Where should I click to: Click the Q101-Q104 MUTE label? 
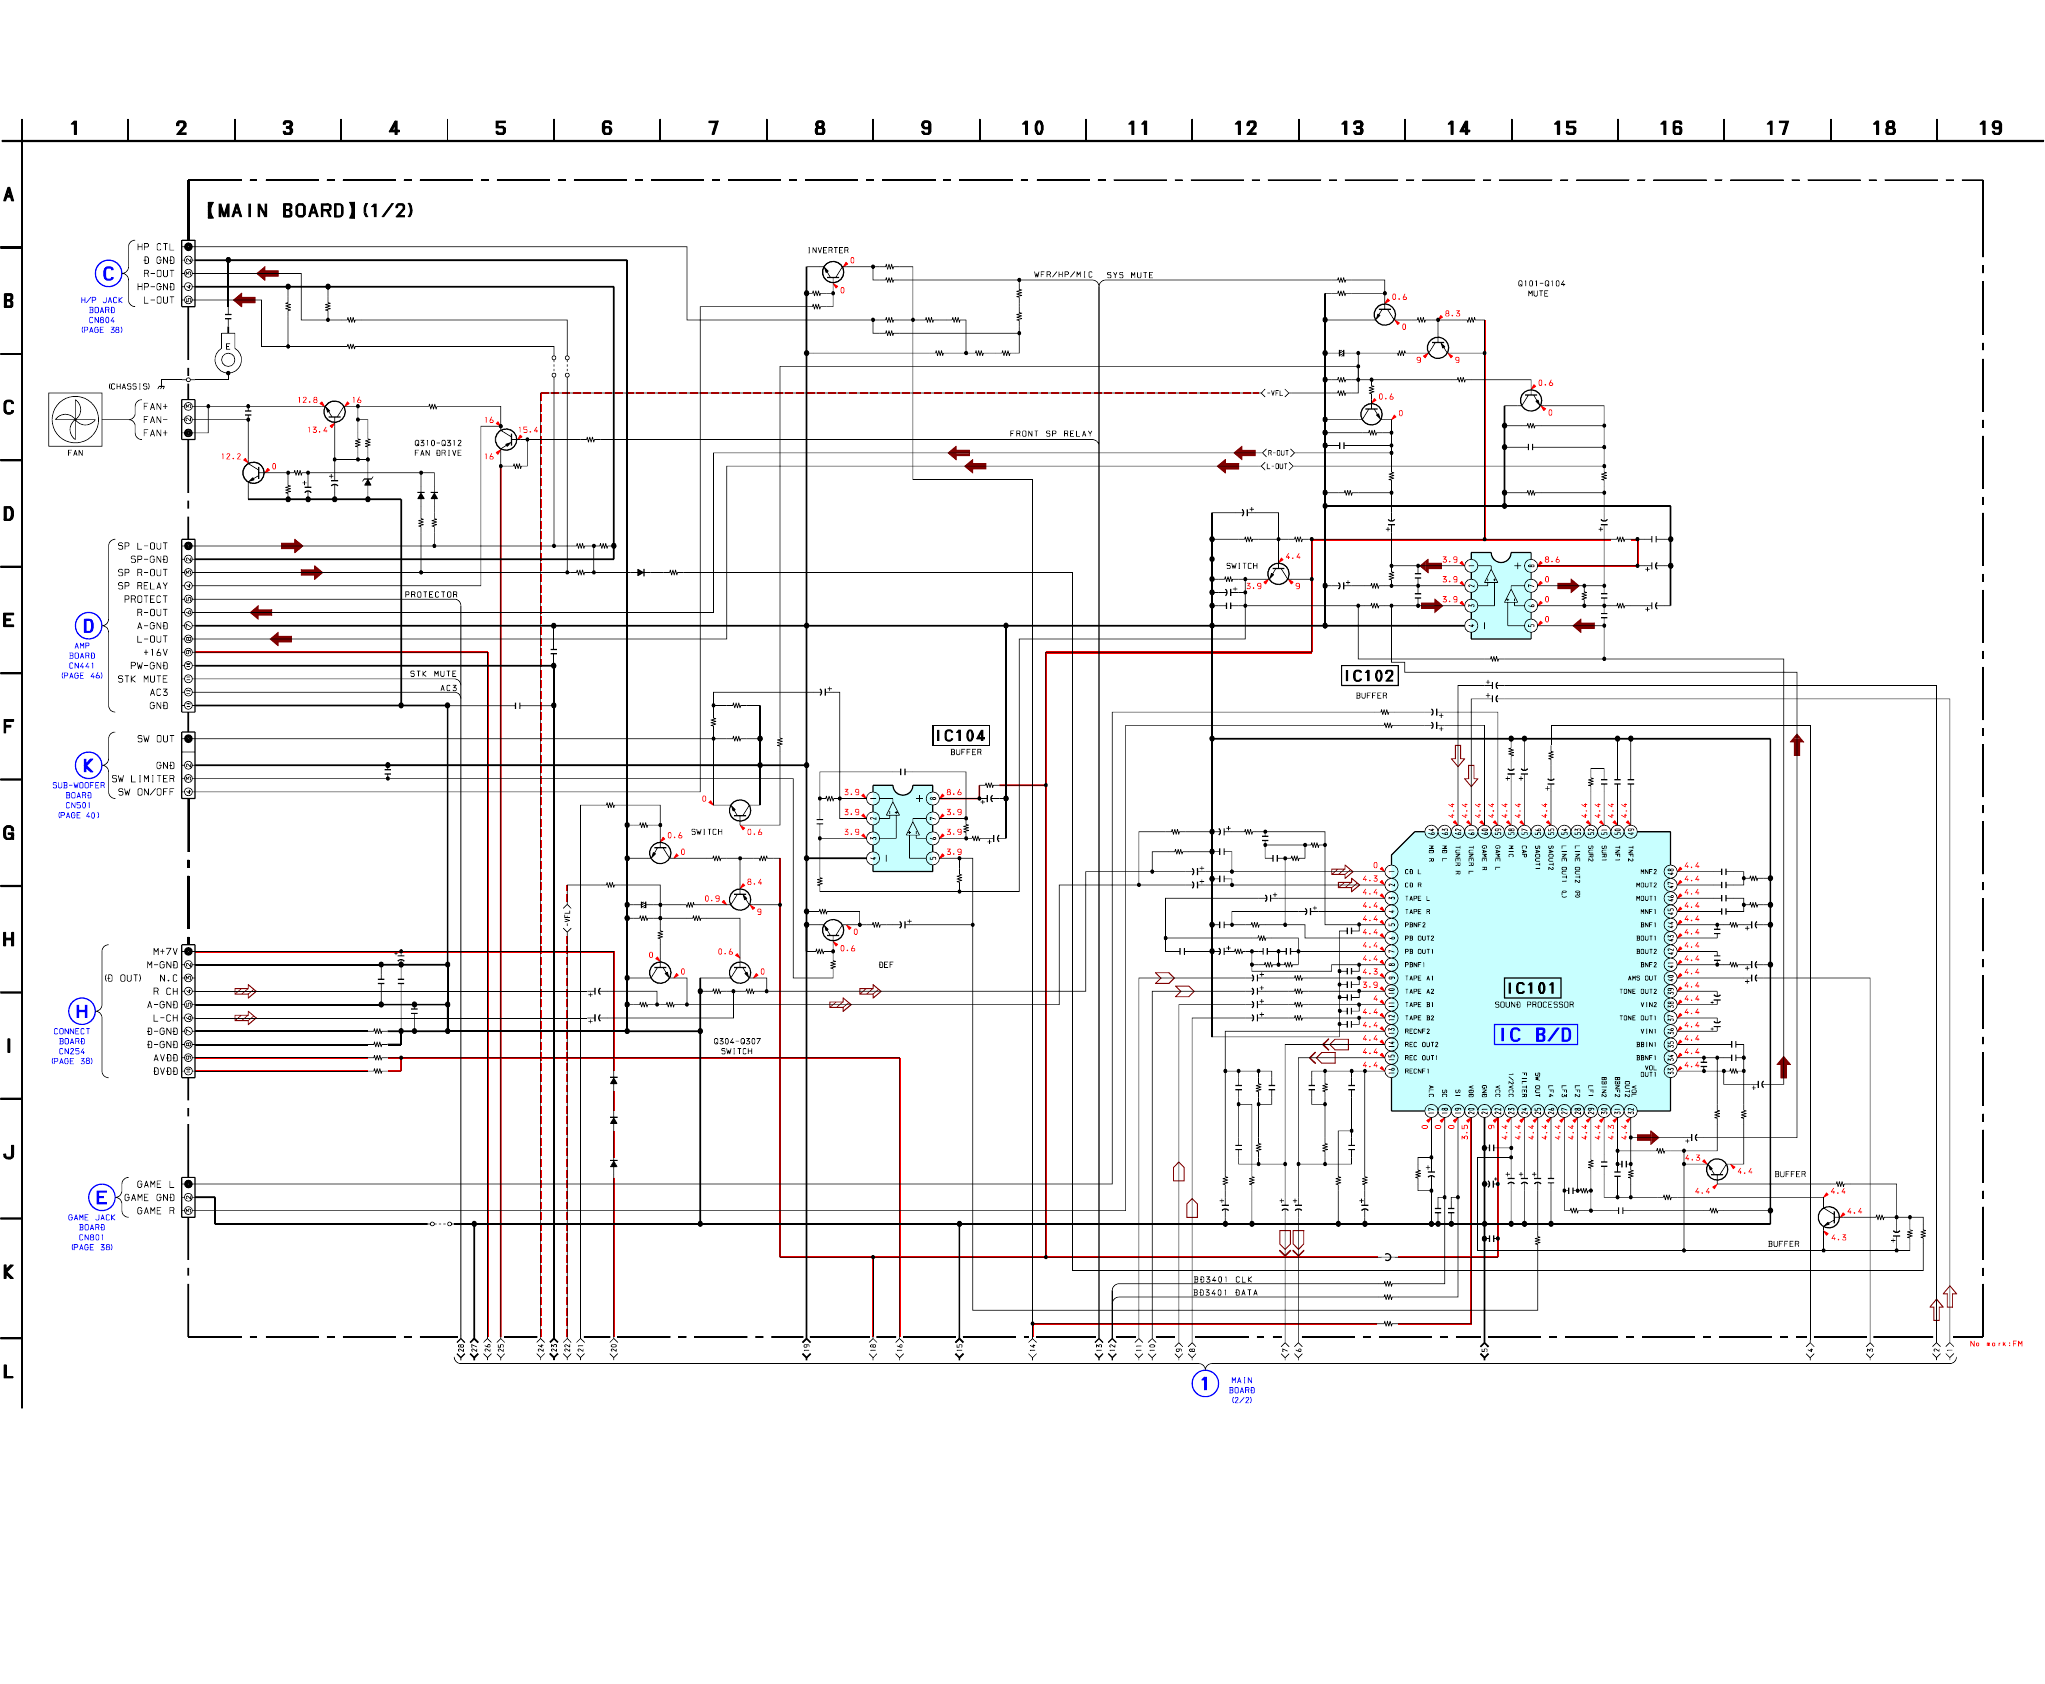coord(1541,288)
